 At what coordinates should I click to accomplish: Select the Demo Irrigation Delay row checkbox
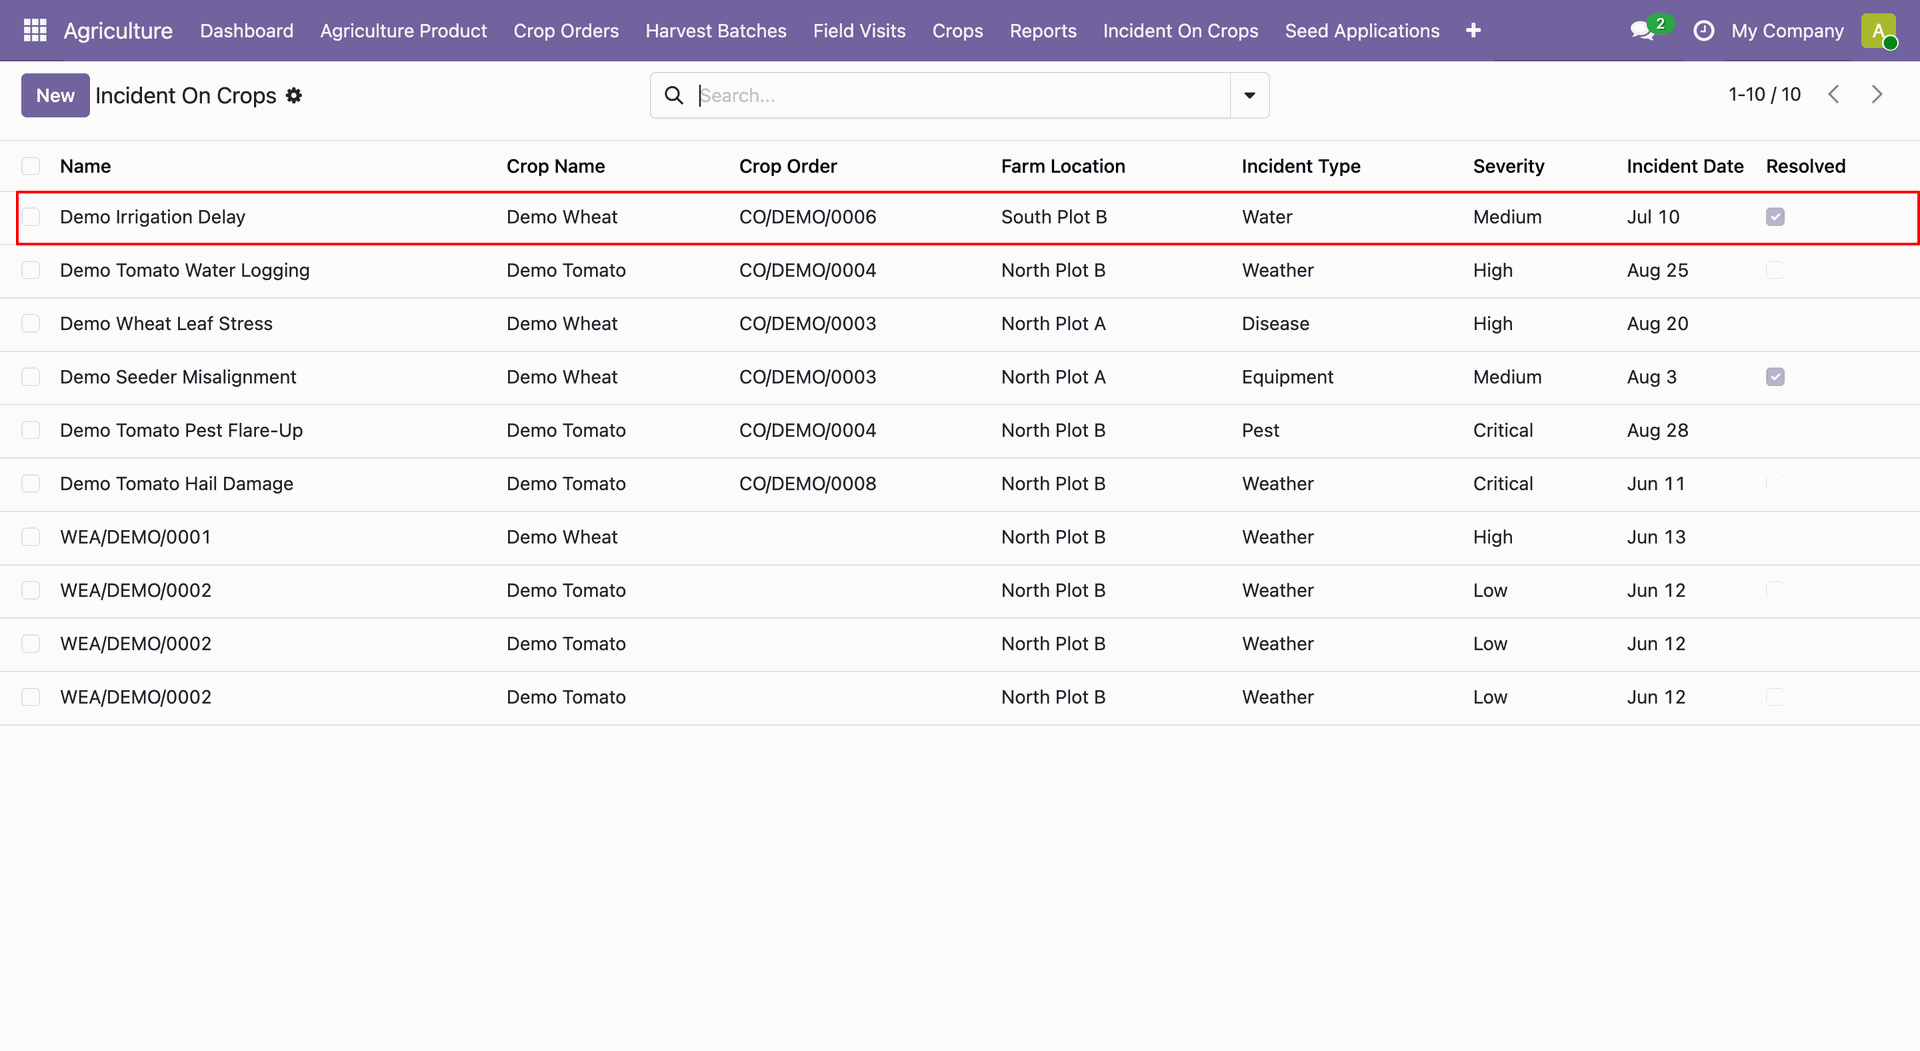point(31,217)
